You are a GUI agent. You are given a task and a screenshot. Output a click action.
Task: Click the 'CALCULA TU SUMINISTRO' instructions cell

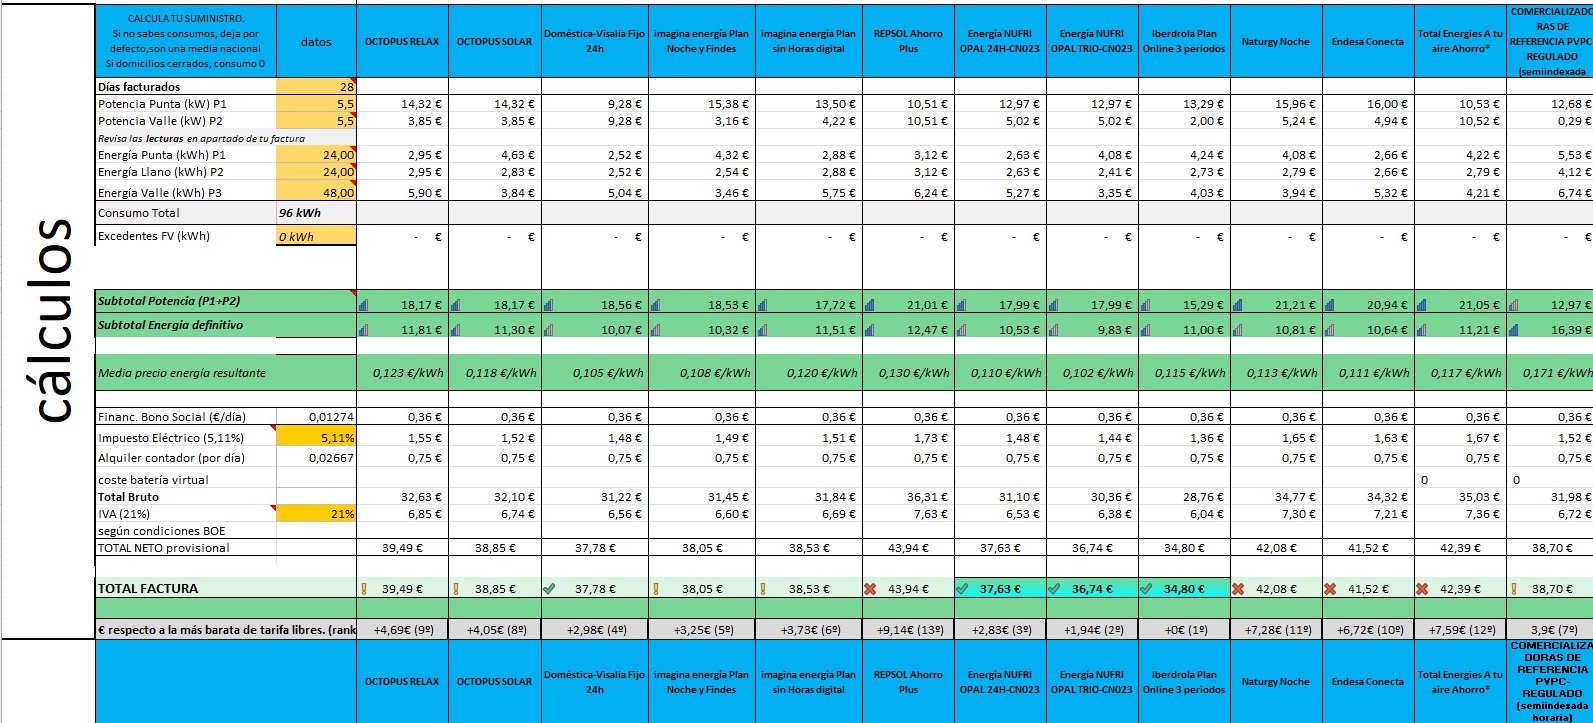(x=186, y=41)
